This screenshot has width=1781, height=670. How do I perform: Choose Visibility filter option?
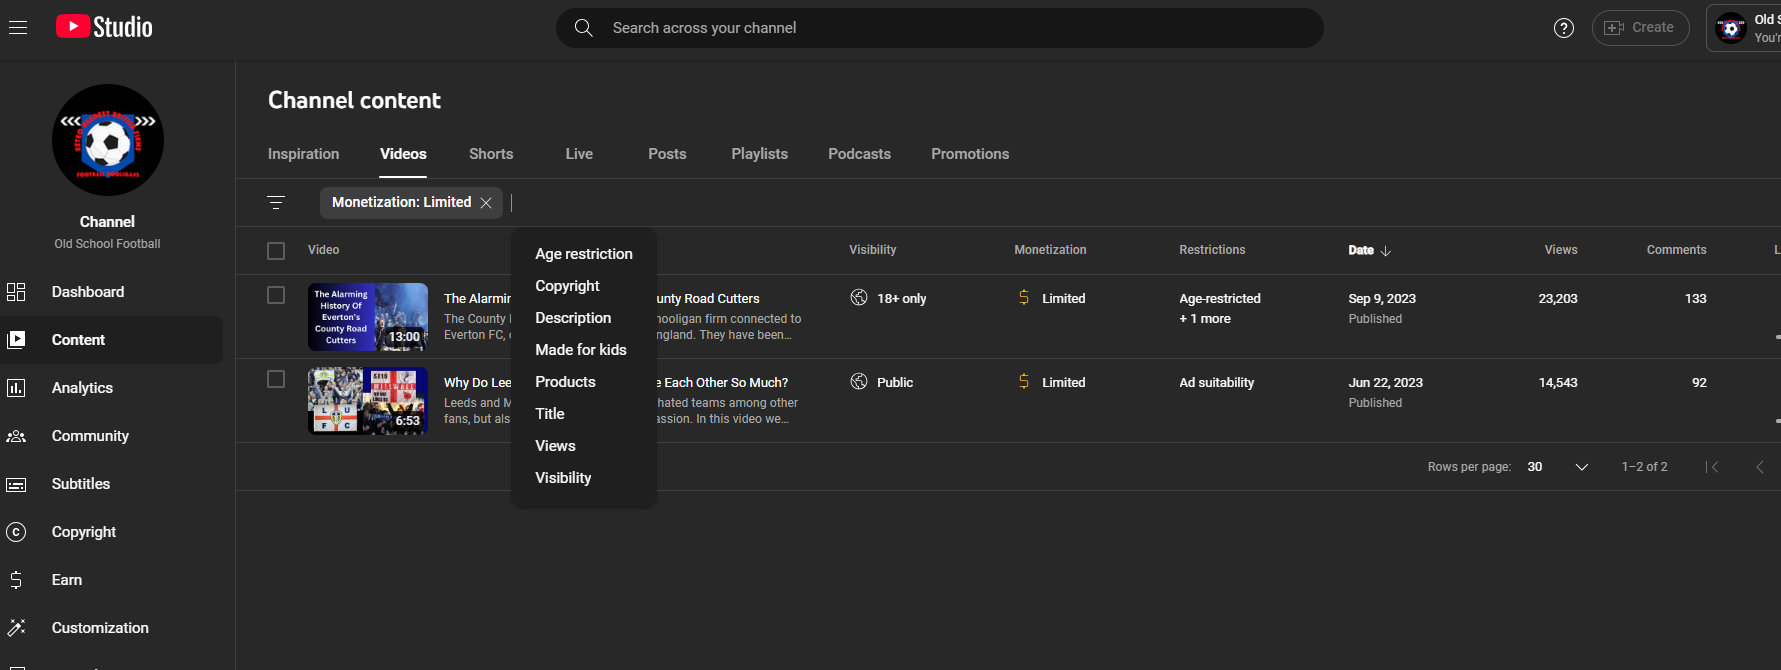click(x=584, y=478)
